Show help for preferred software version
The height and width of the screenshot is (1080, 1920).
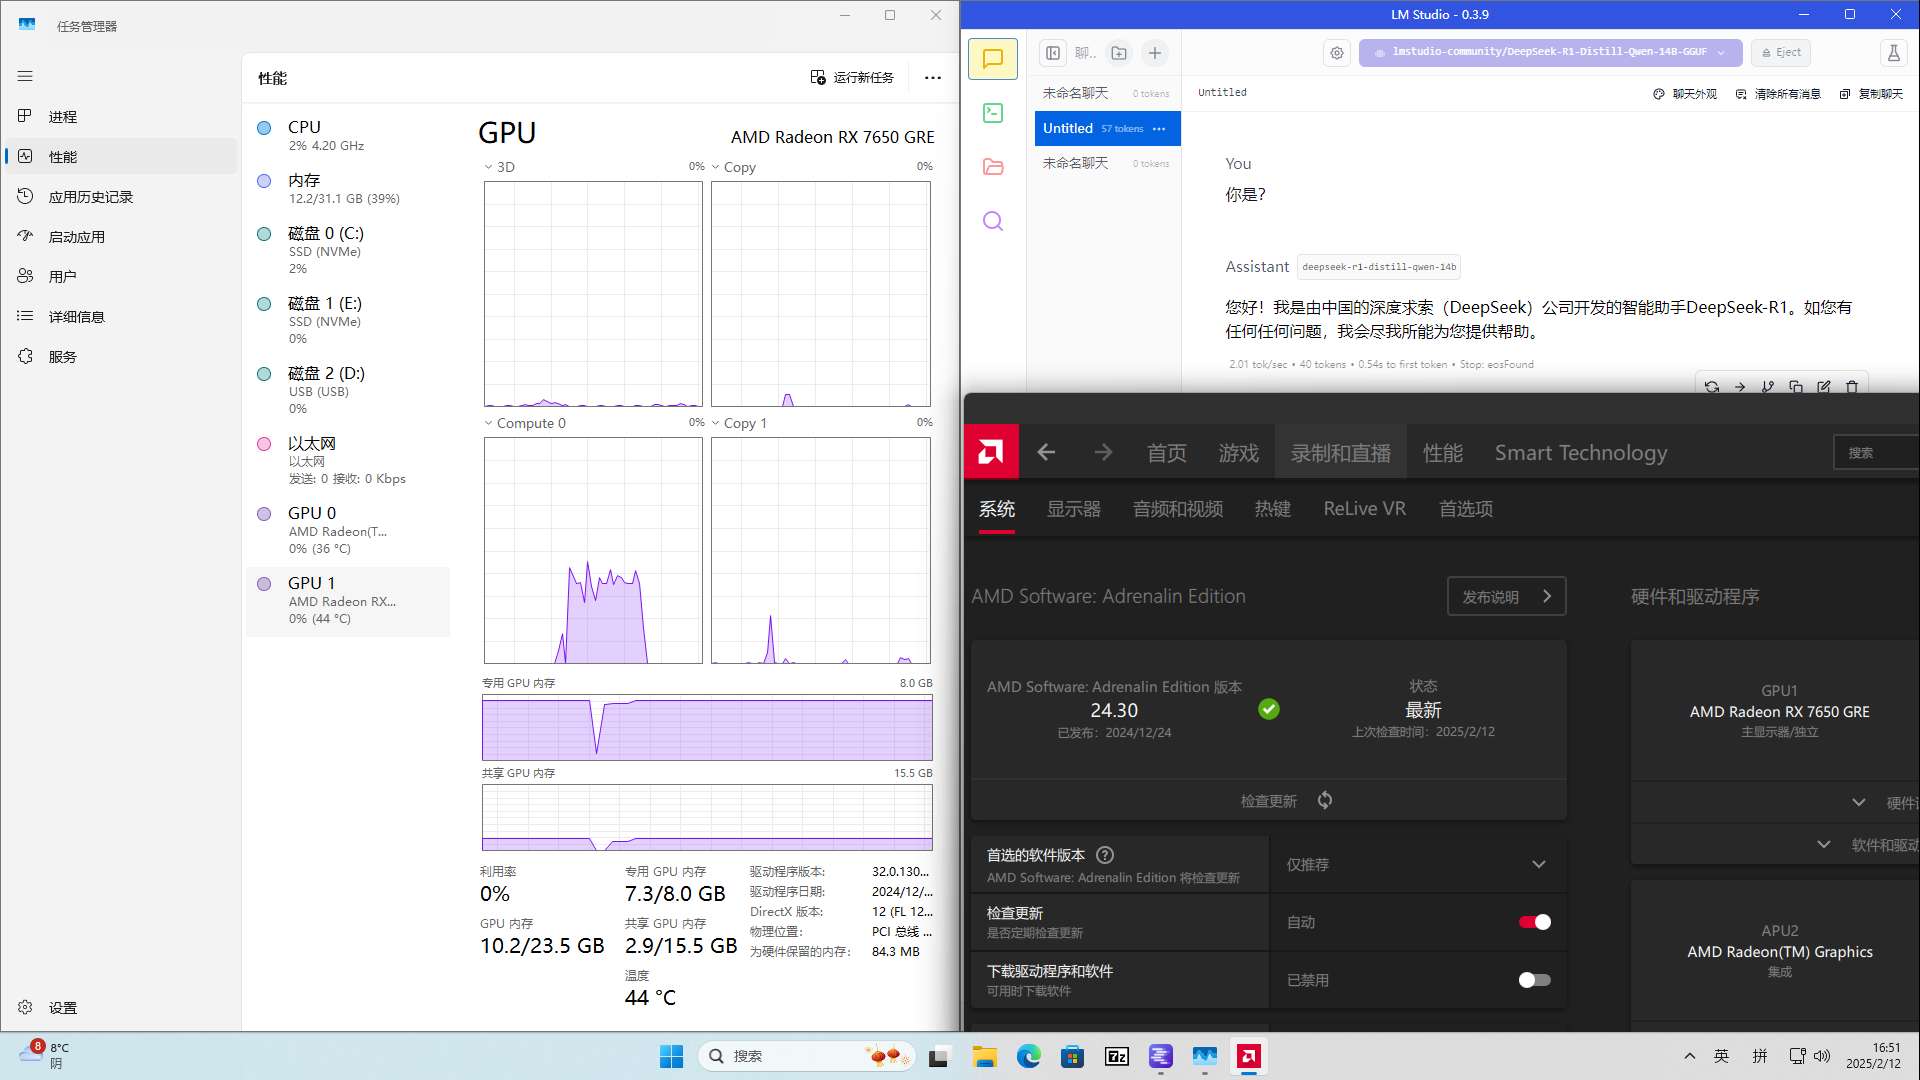pyautogui.click(x=1105, y=855)
